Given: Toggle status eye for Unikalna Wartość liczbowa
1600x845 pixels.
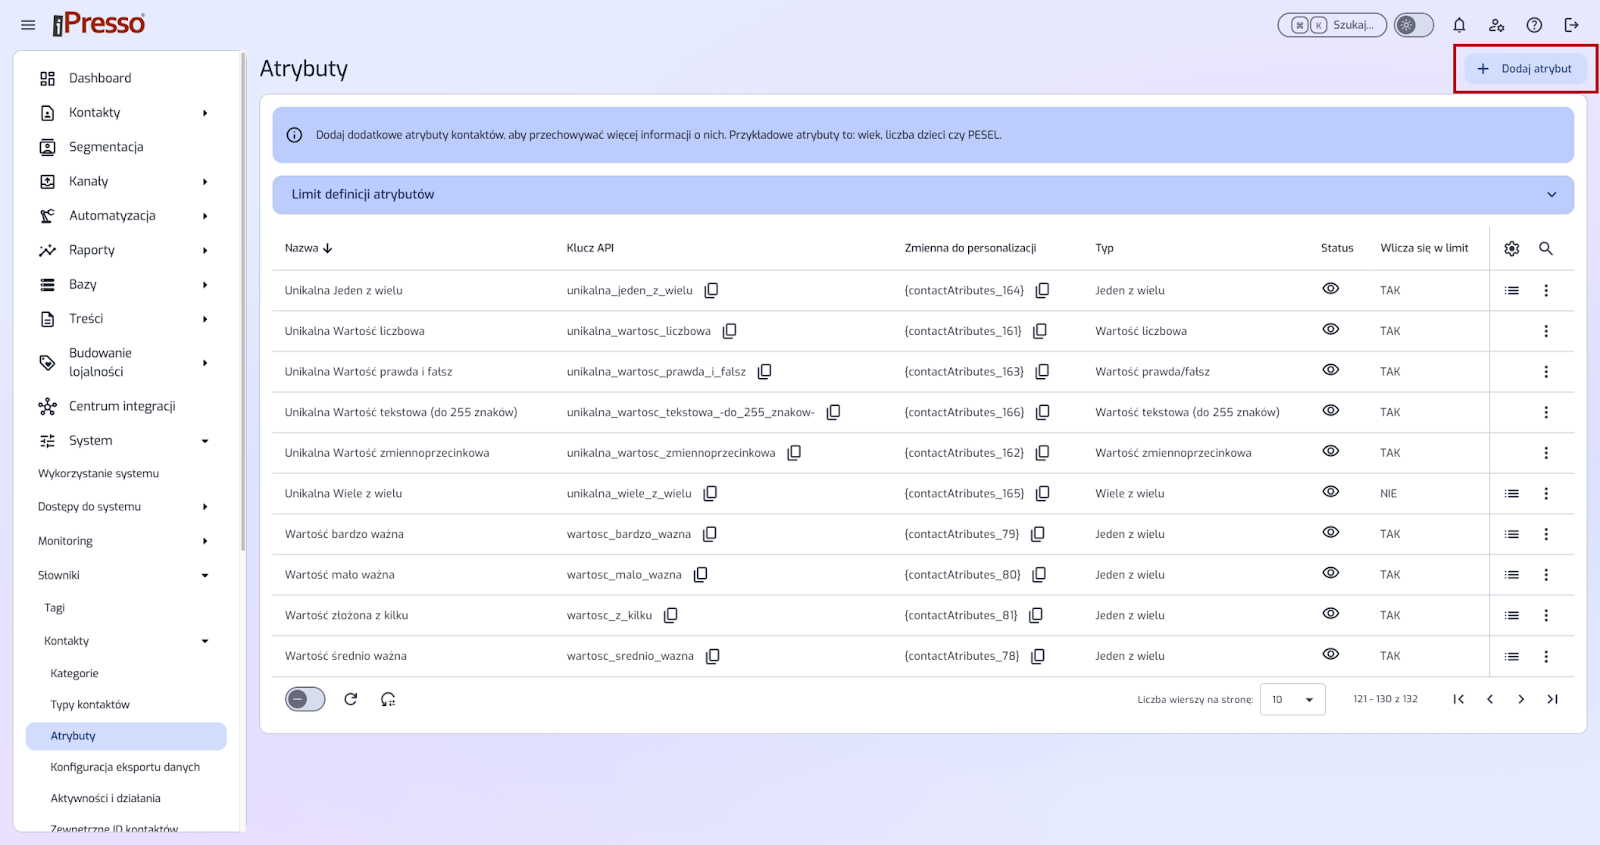Looking at the screenshot, I should tap(1330, 329).
